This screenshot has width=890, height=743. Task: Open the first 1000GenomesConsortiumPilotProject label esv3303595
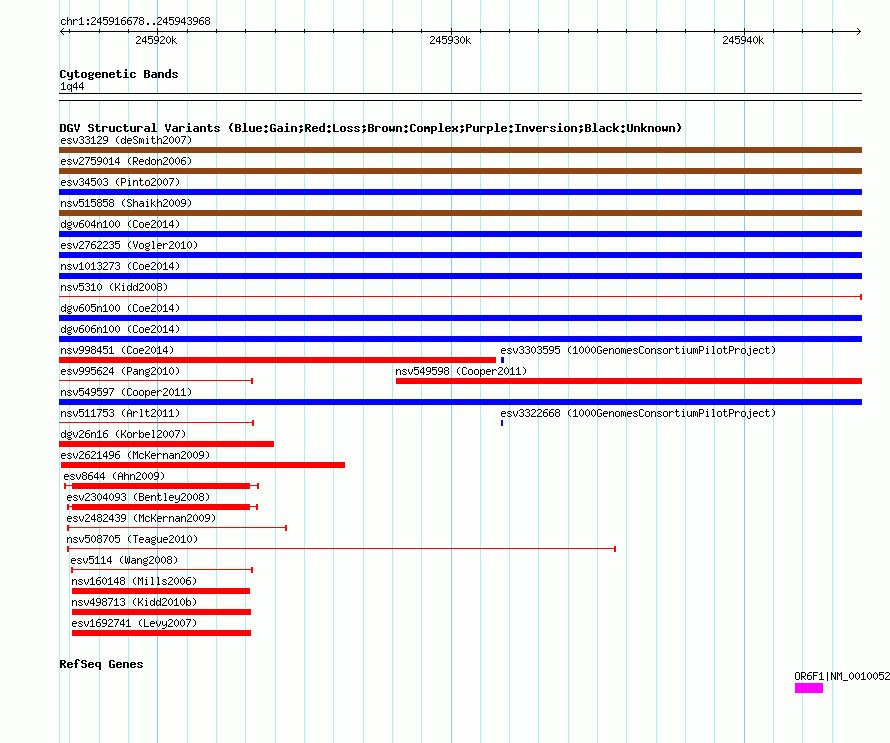(x=638, y=350)
